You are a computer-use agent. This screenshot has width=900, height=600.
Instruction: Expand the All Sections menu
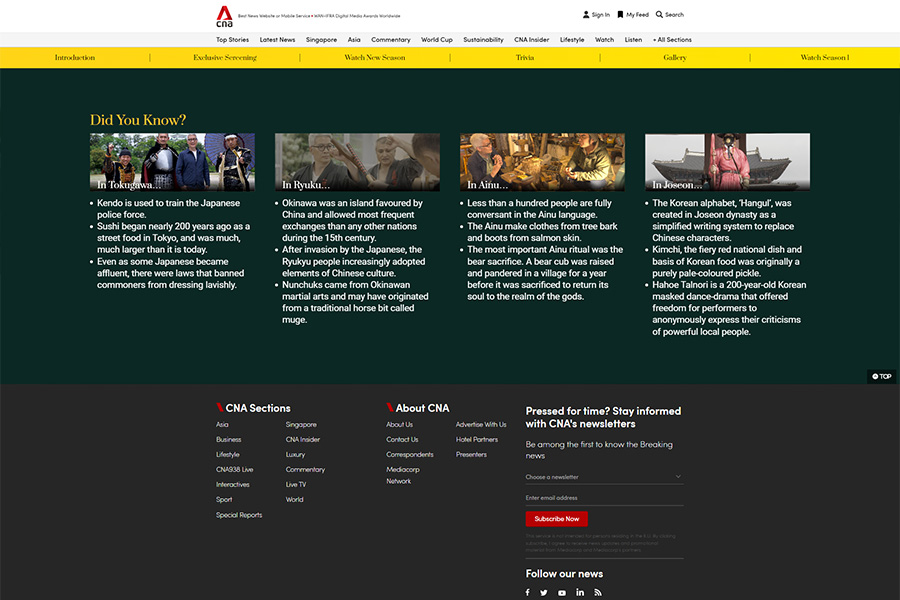(x=672, y=40)
